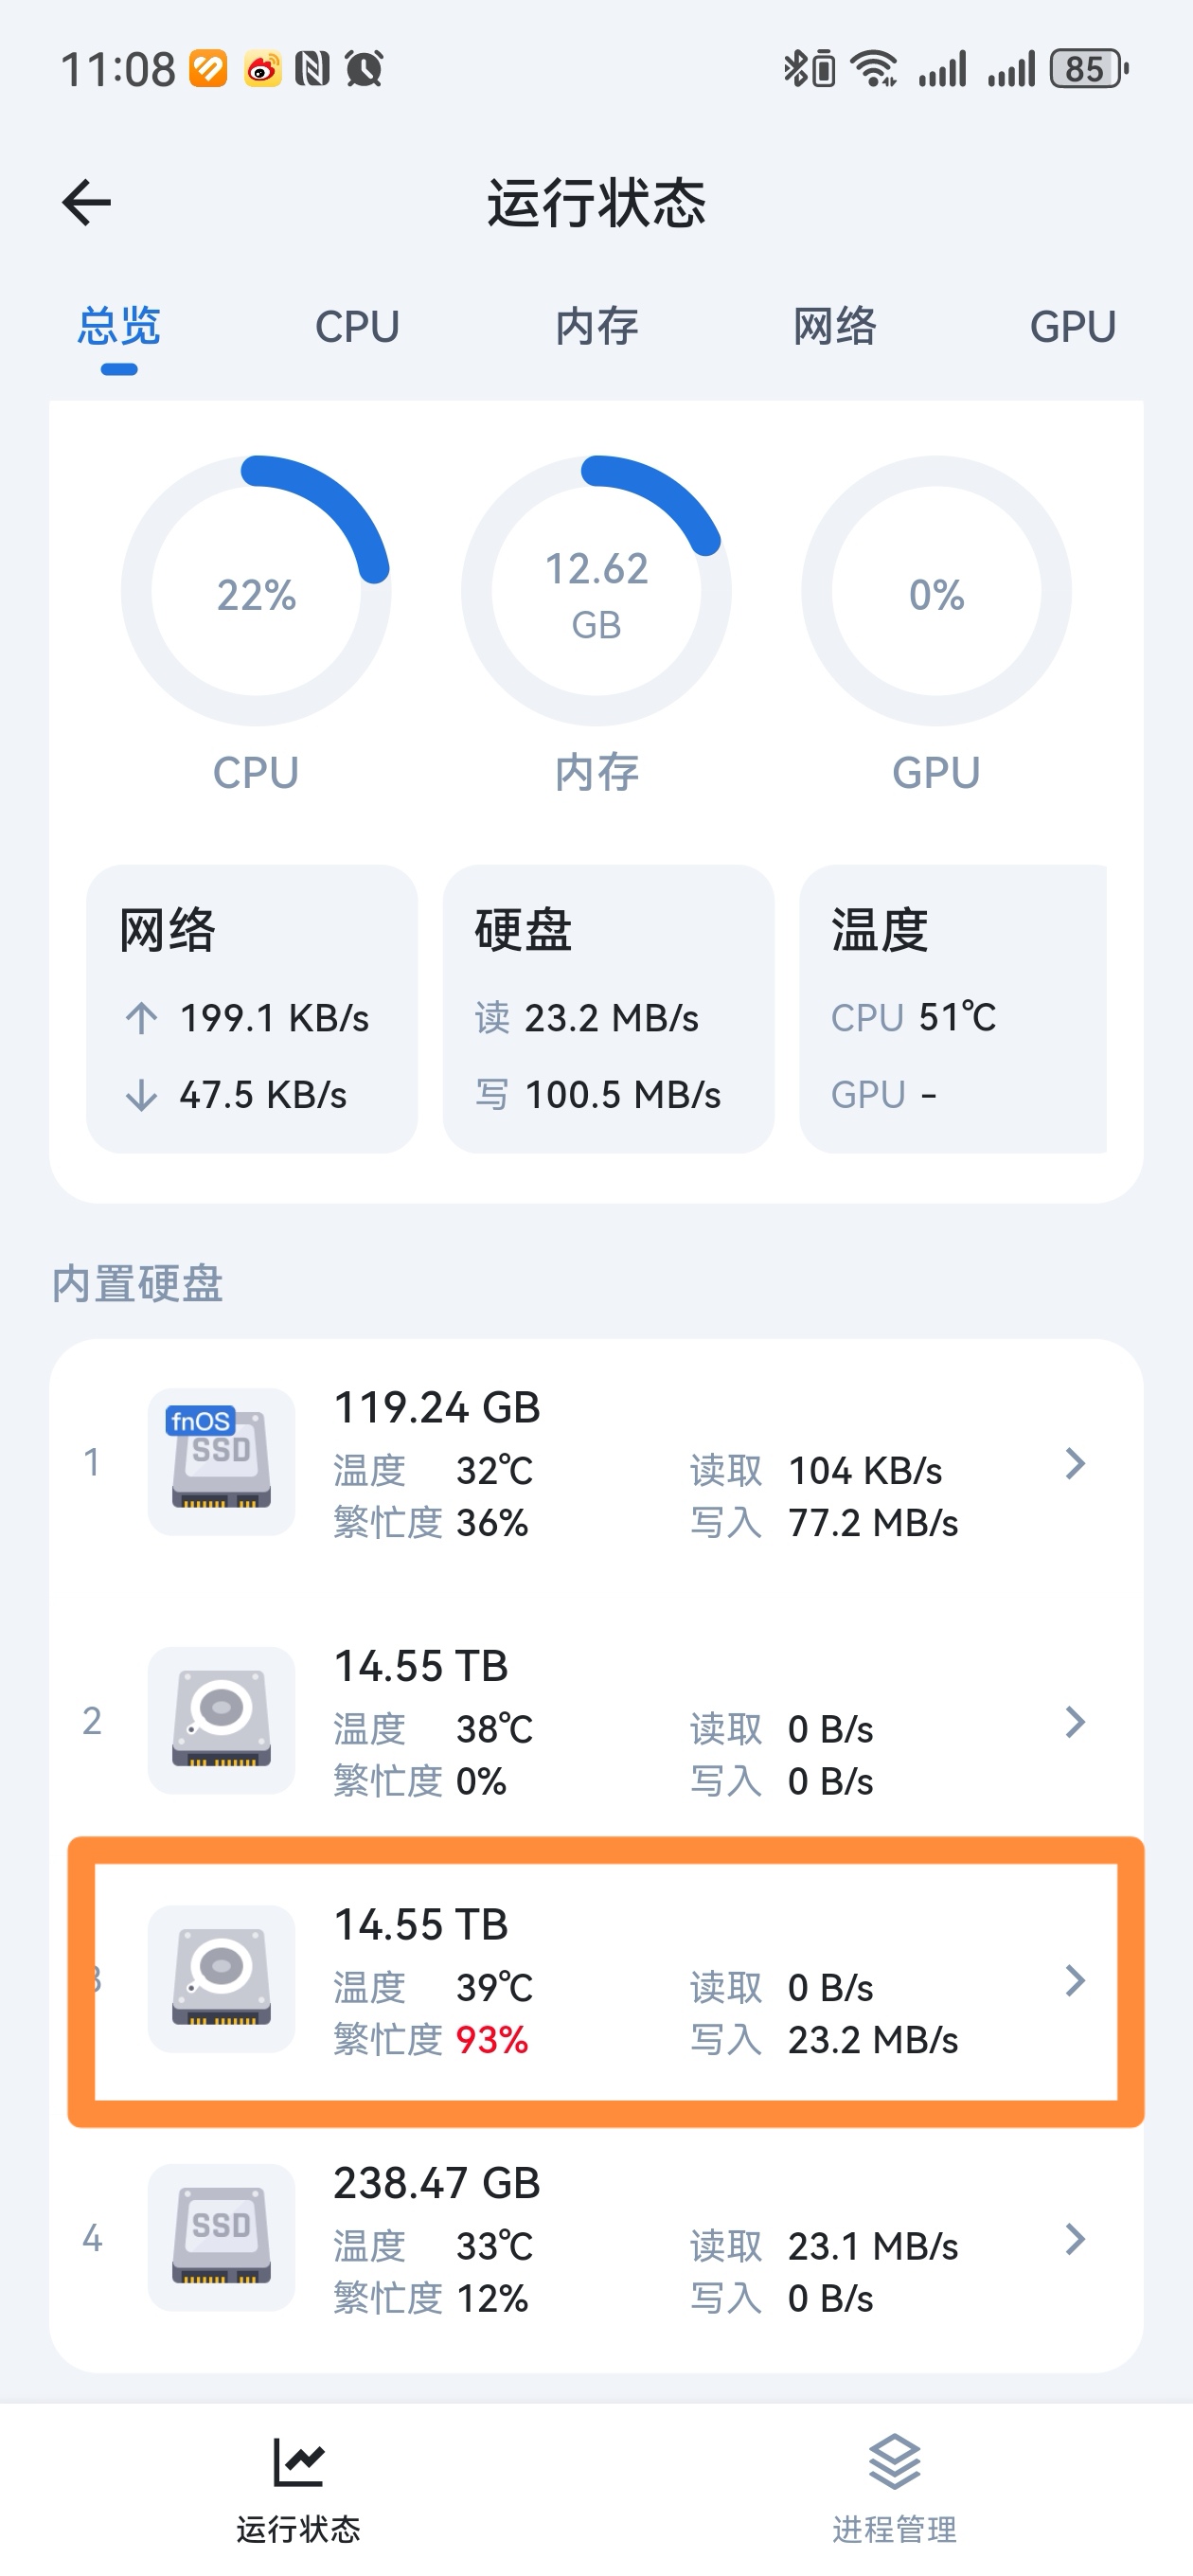Image resolution: width=1193 pixels, height=2576 pixels.
Task: Expand details for 119.24 GB disk
Action: pos(1075,1464)
